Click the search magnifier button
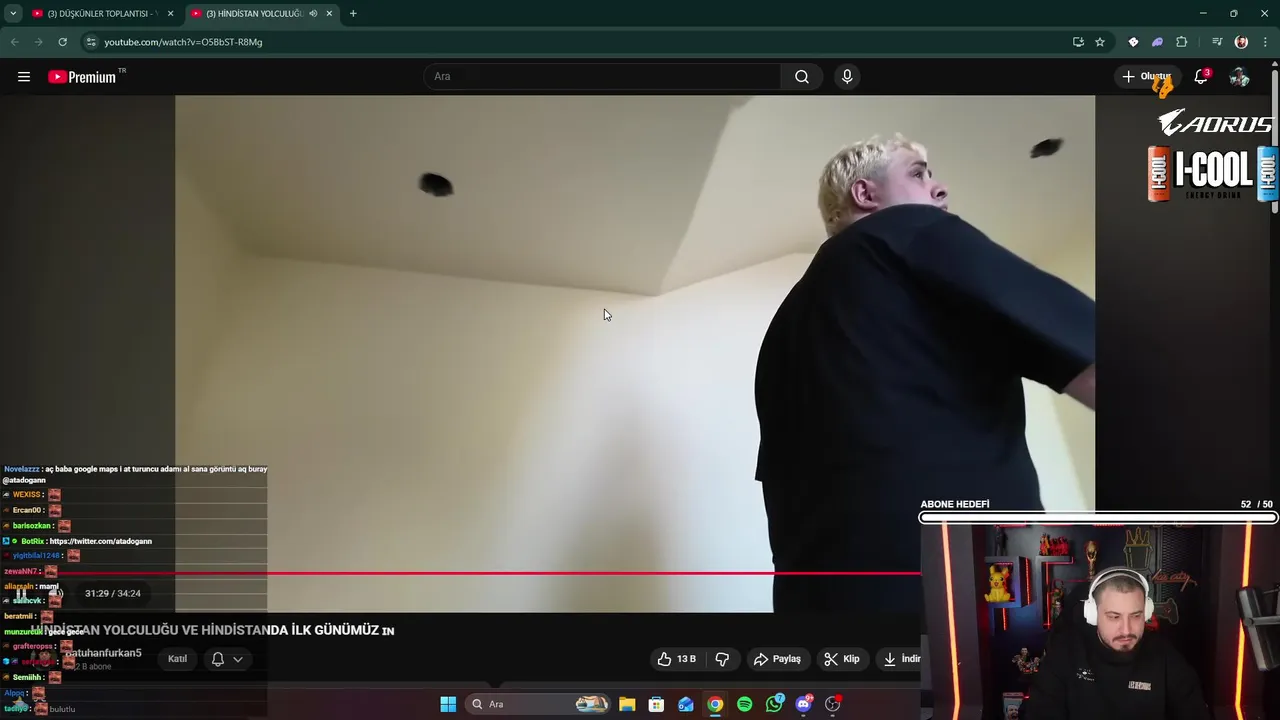The image size is (1280, 720). tap(802, 77)
